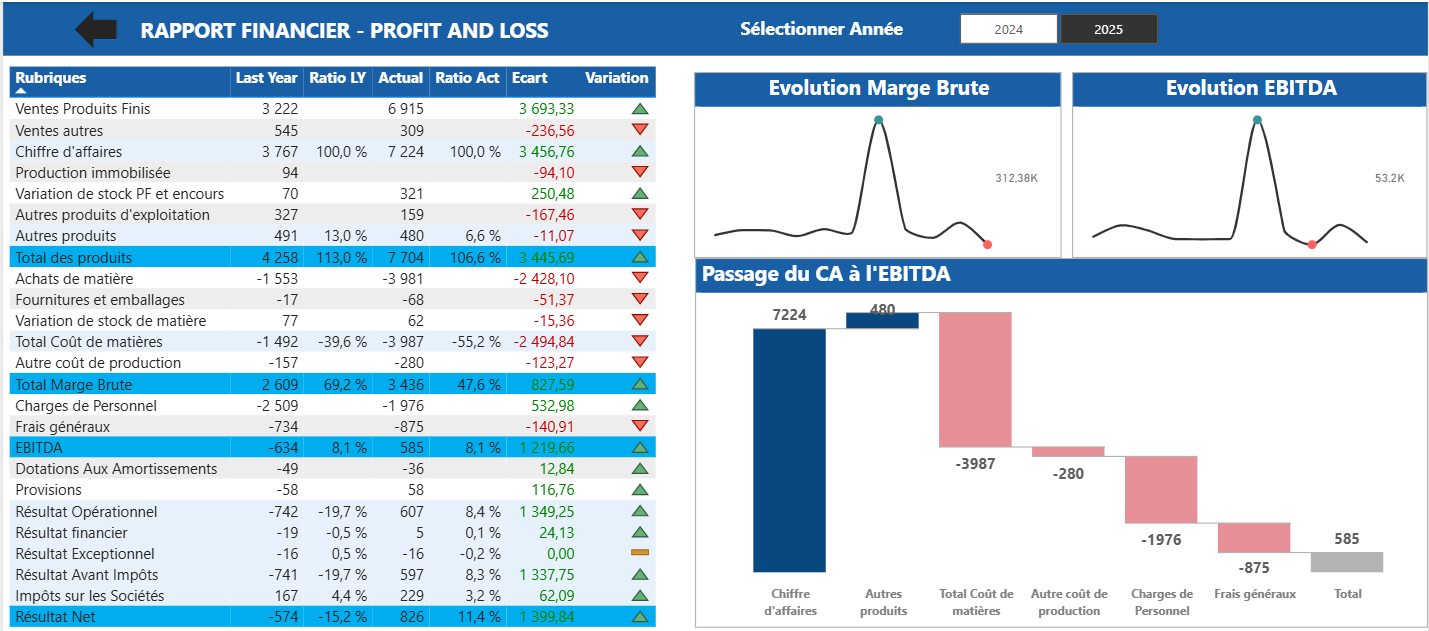
Task: Click the Autres produits waterfall bar
Action: click(x=882, y=320)
